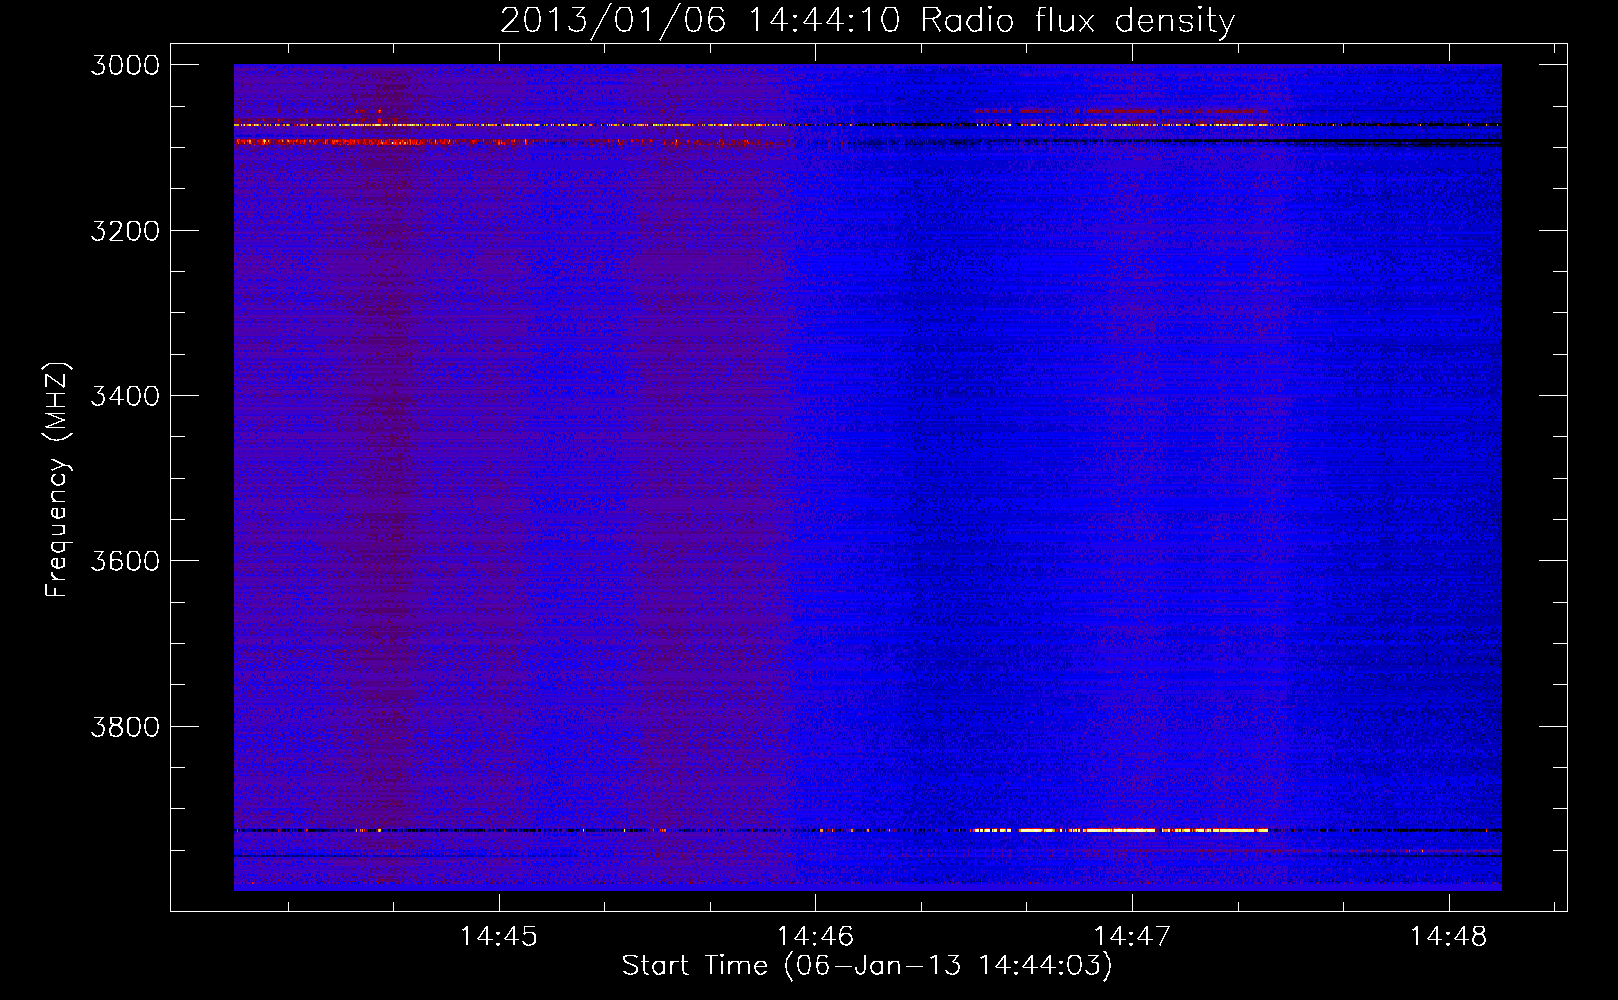The image size is (1618, 1000).
Task: Click the 3600 frequency tick label
Action: coord(125,561)
